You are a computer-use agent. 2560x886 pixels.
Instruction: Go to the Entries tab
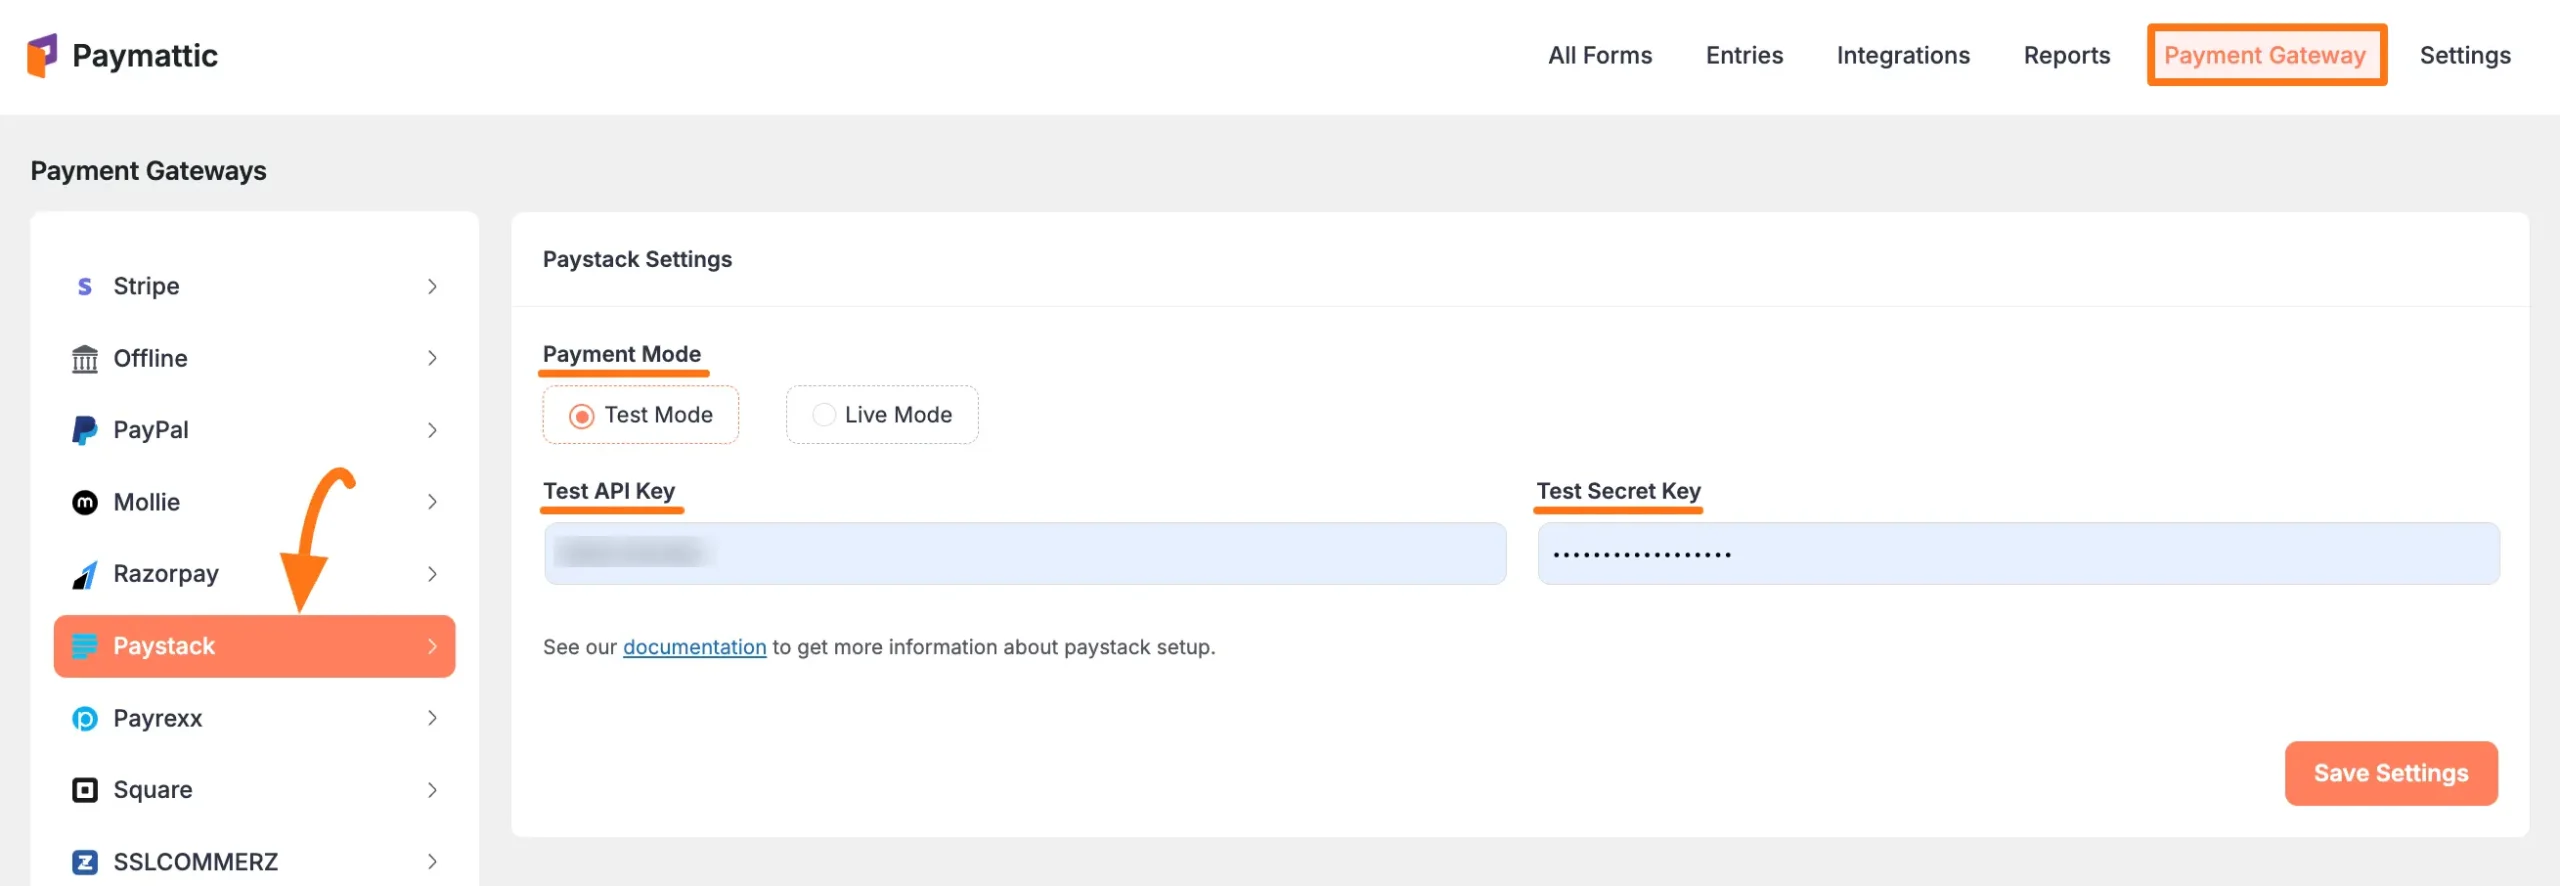point(1744,56)
